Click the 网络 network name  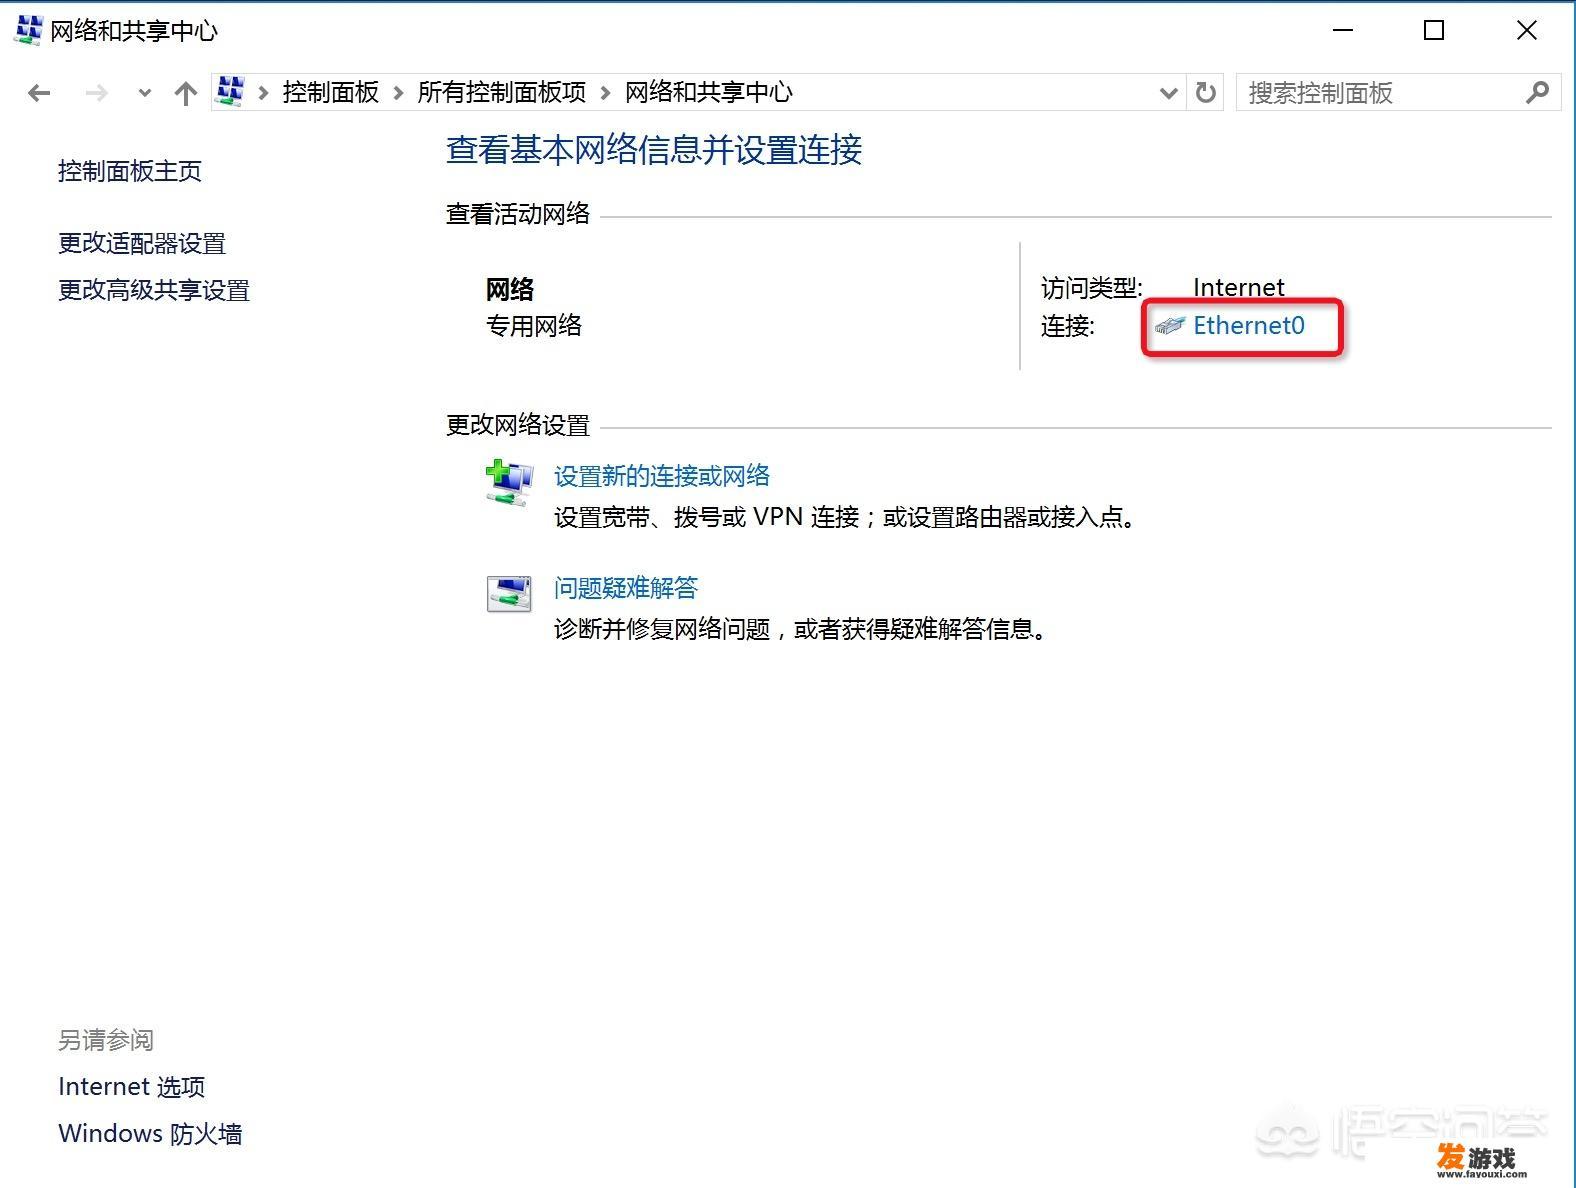pyautogui.click(x=510, y=290)
